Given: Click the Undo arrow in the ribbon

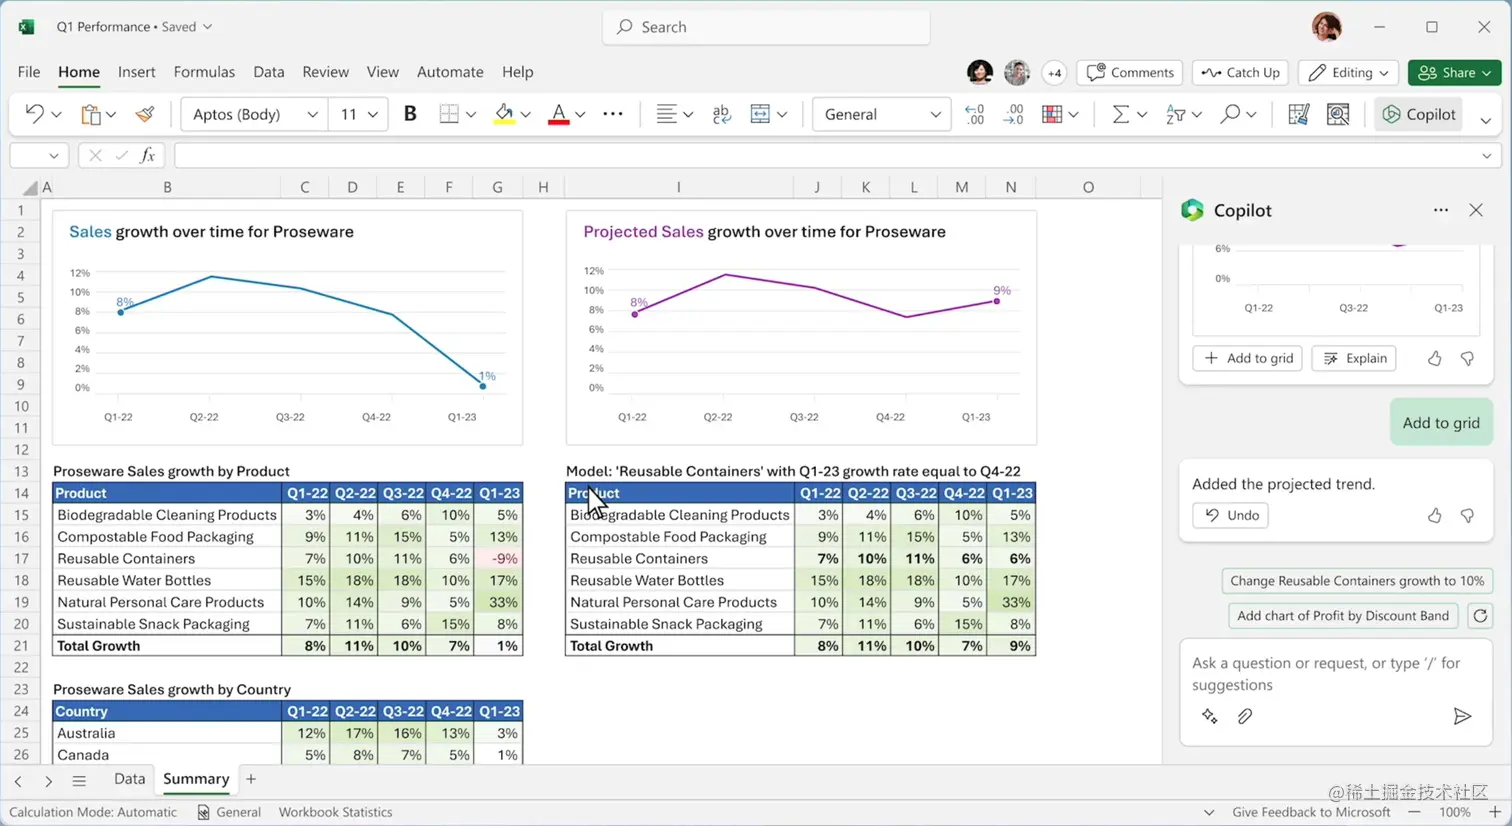Looking at the screenshot, I should pos(34,114).
